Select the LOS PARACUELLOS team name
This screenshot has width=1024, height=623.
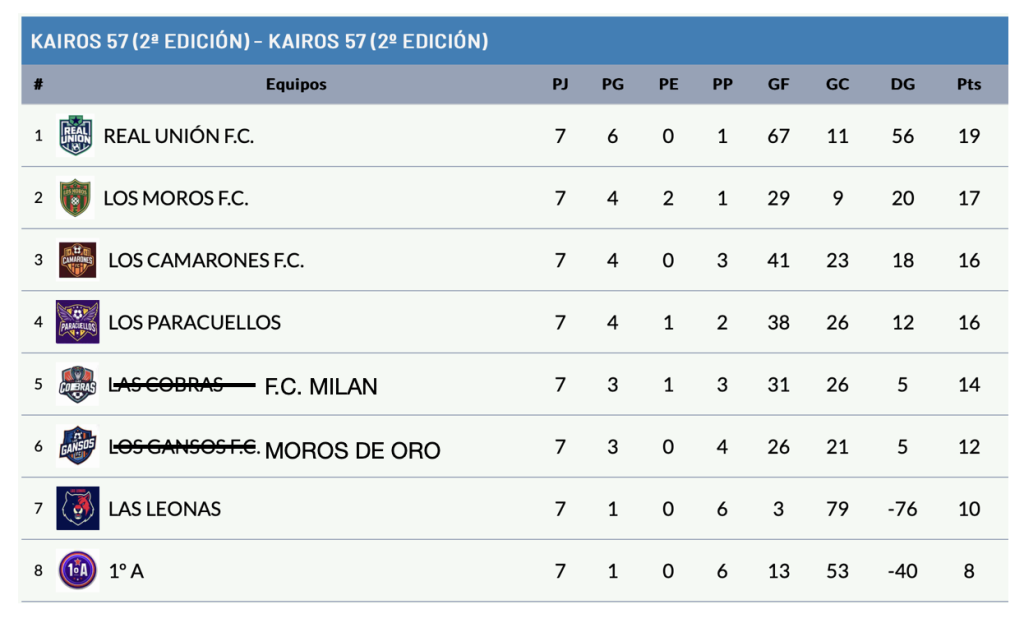tap(194, 323)
